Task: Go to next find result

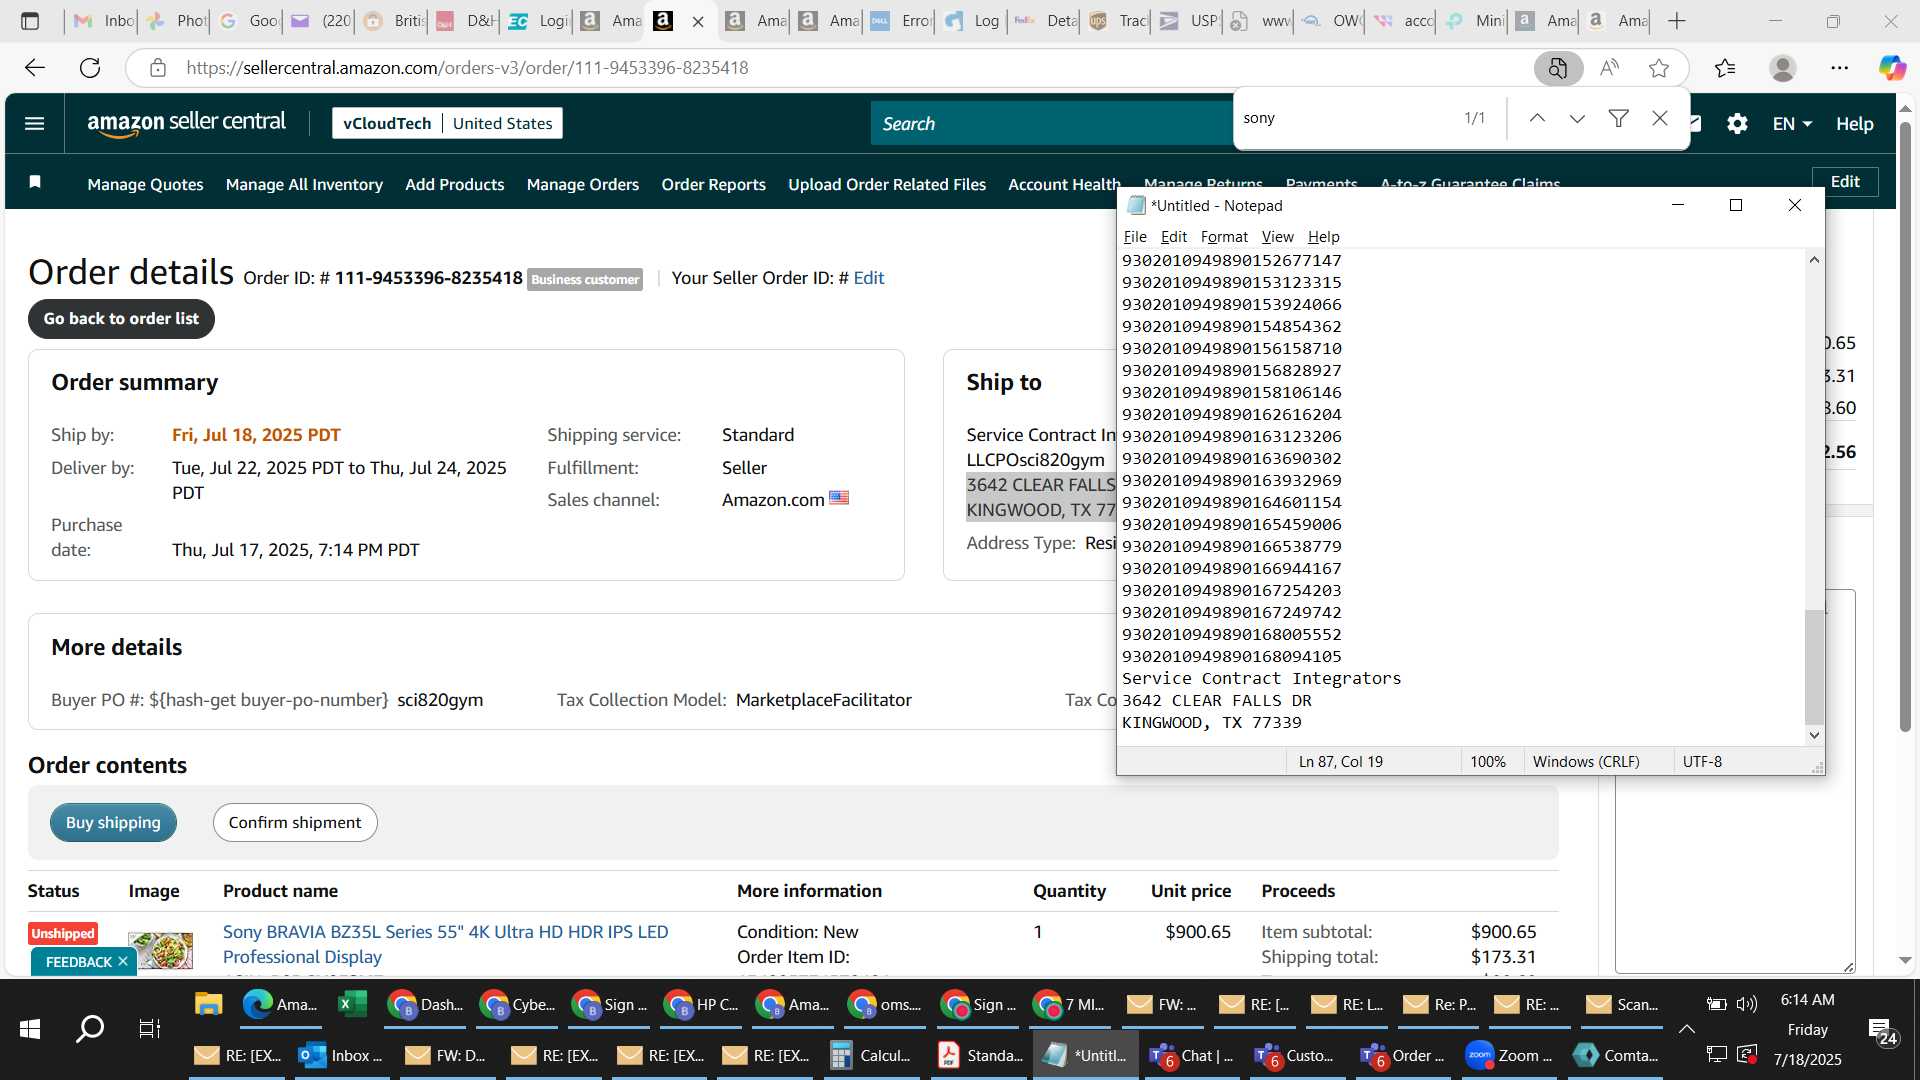Action: tap(1577, 118)
